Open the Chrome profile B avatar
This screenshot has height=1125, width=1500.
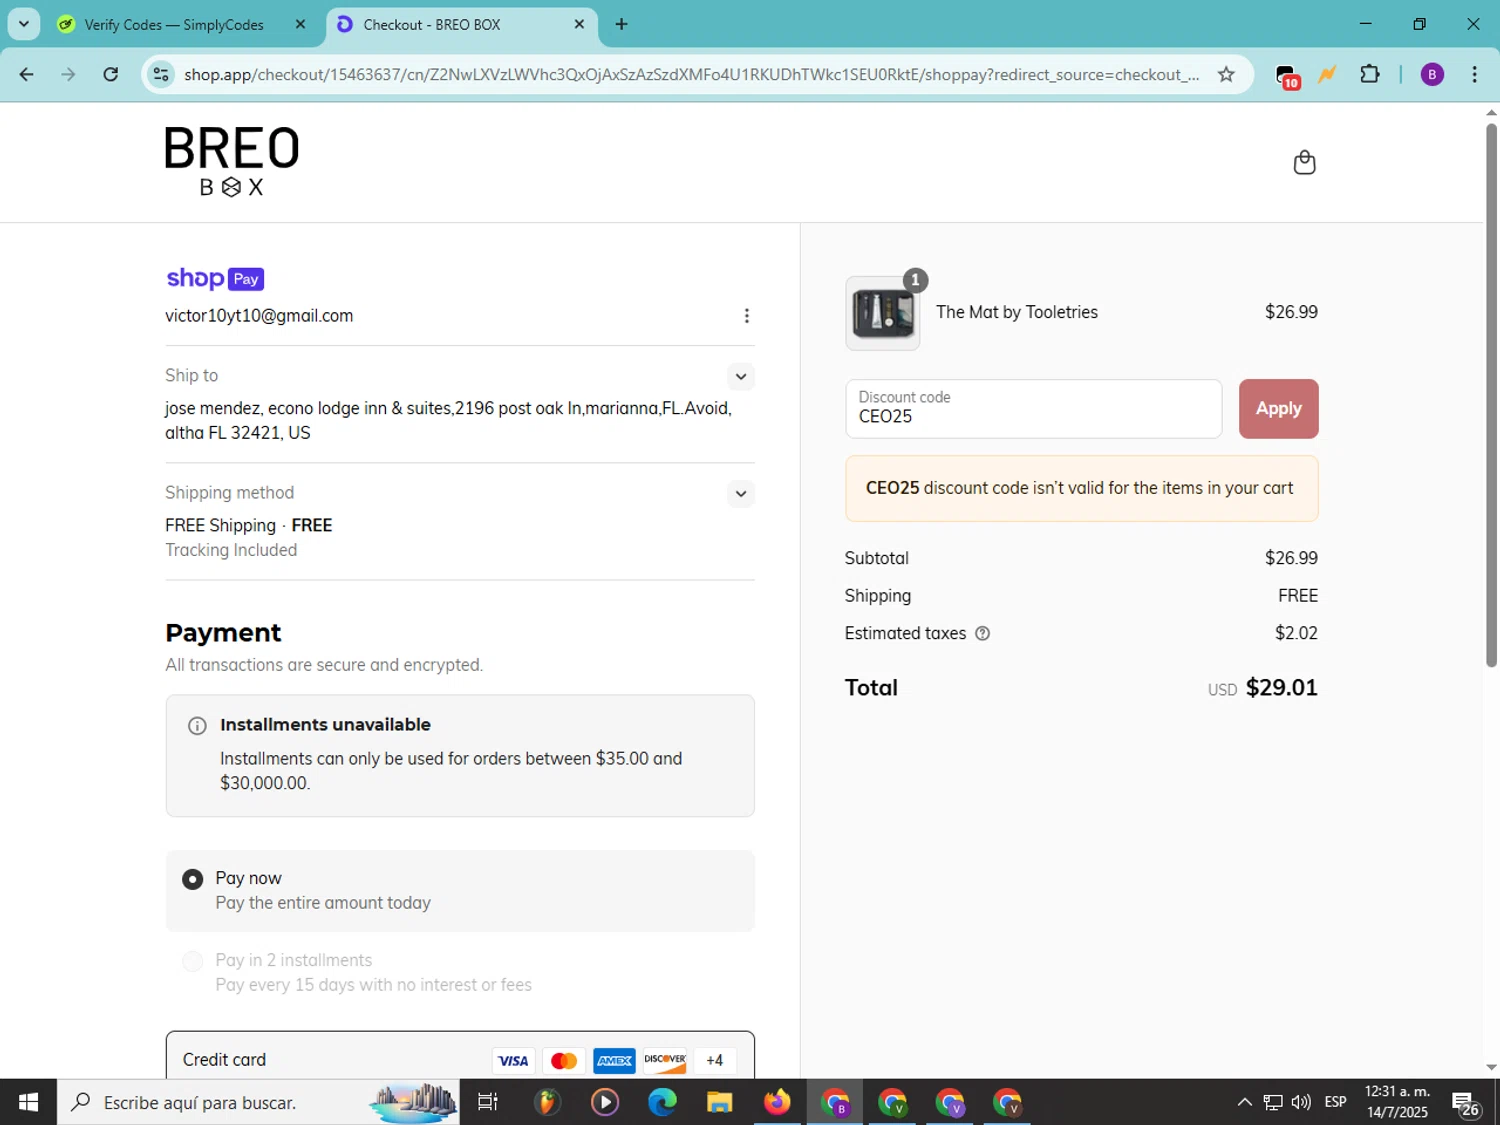[x=1432, y=74]
